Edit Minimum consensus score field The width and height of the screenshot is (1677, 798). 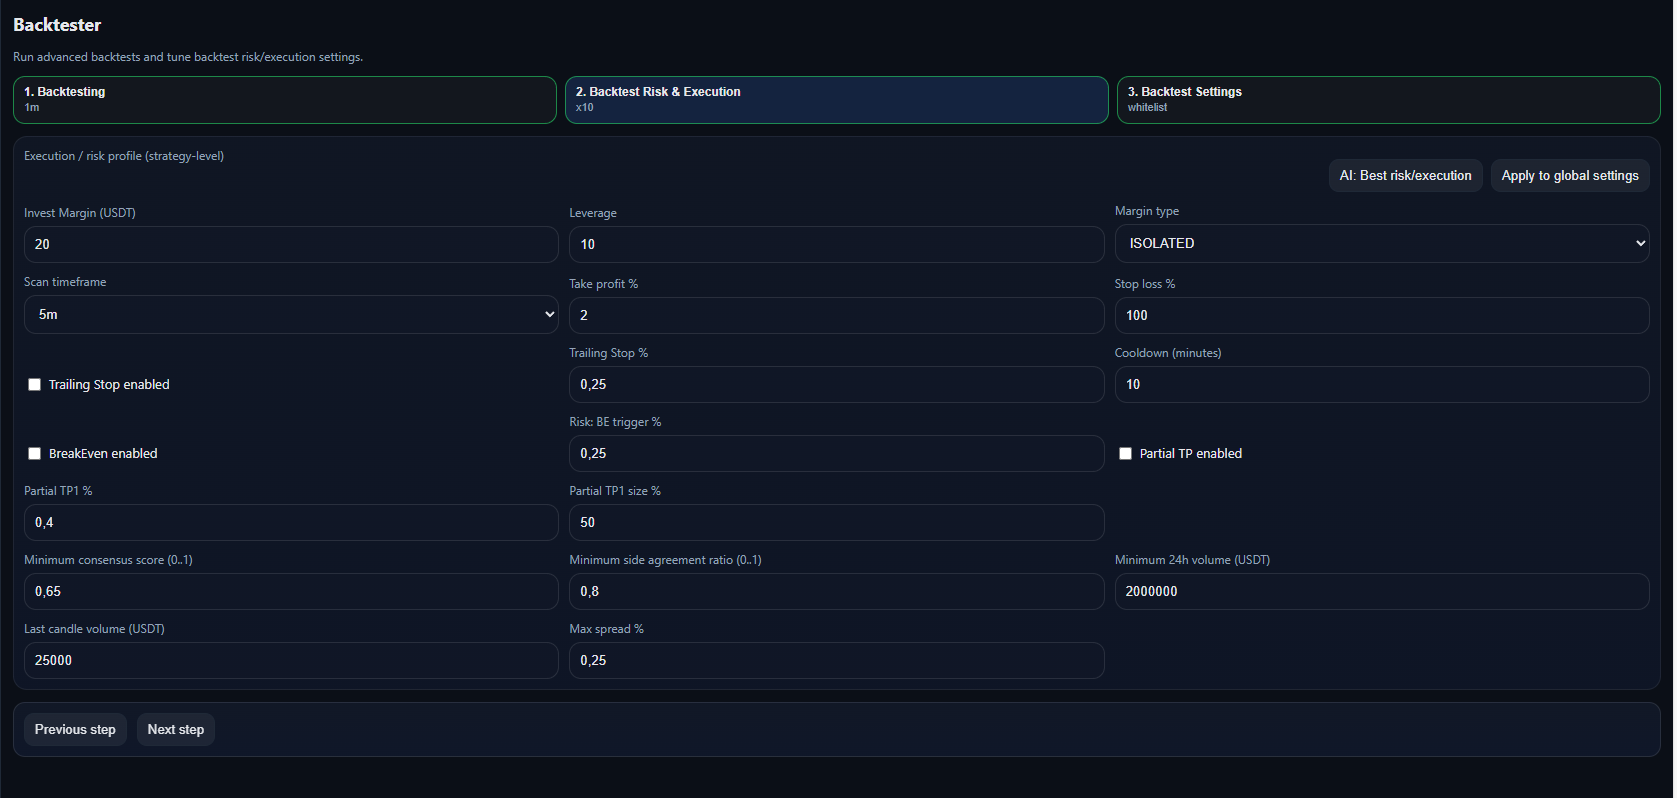click(x=291, y=592)
